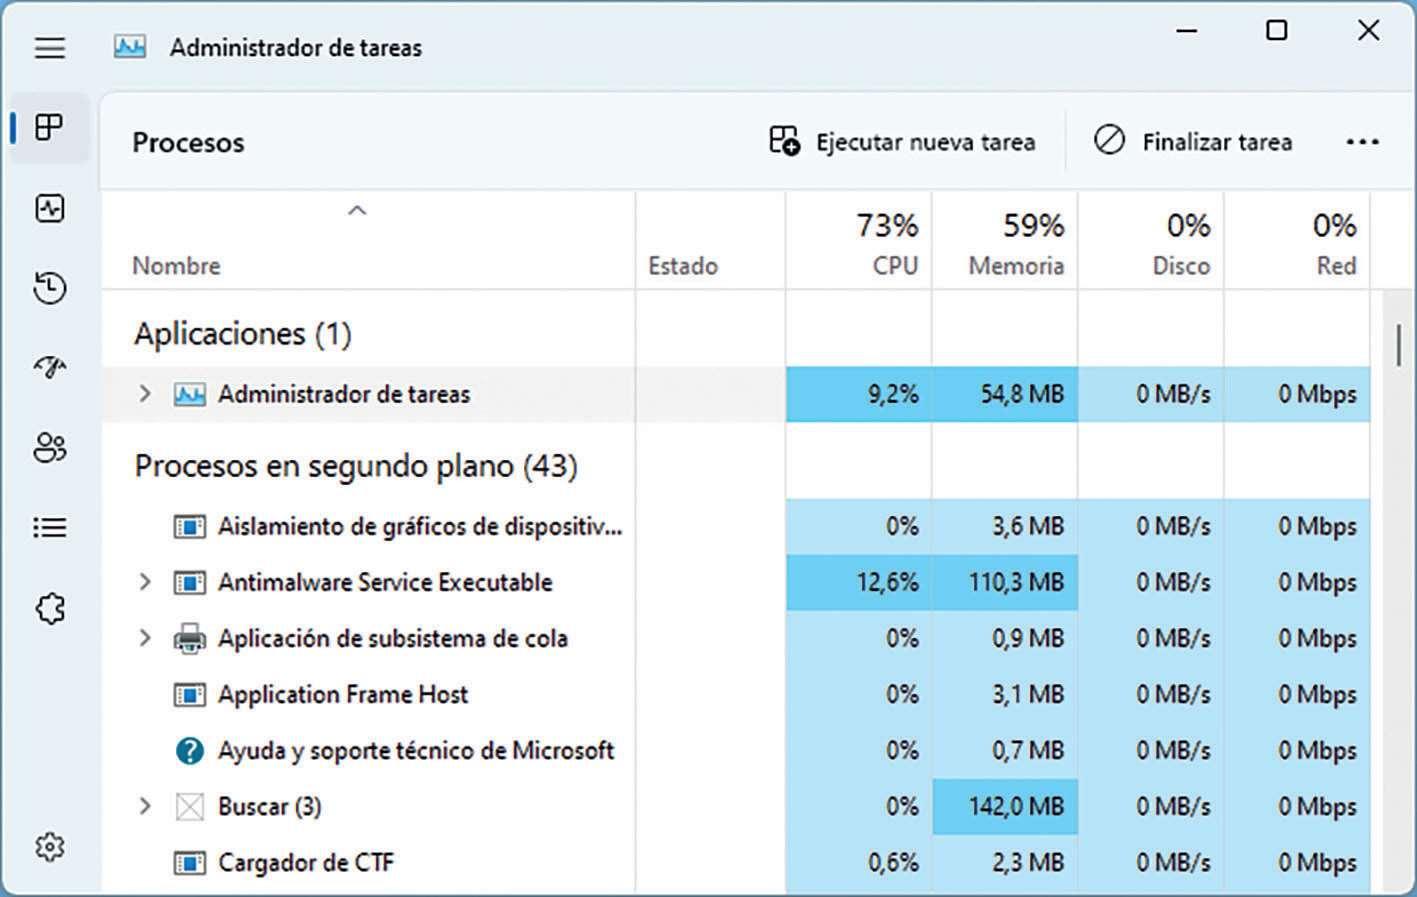Click the Buscar process icon
This screenshot has height=897, width=1417.
point(190,806)
